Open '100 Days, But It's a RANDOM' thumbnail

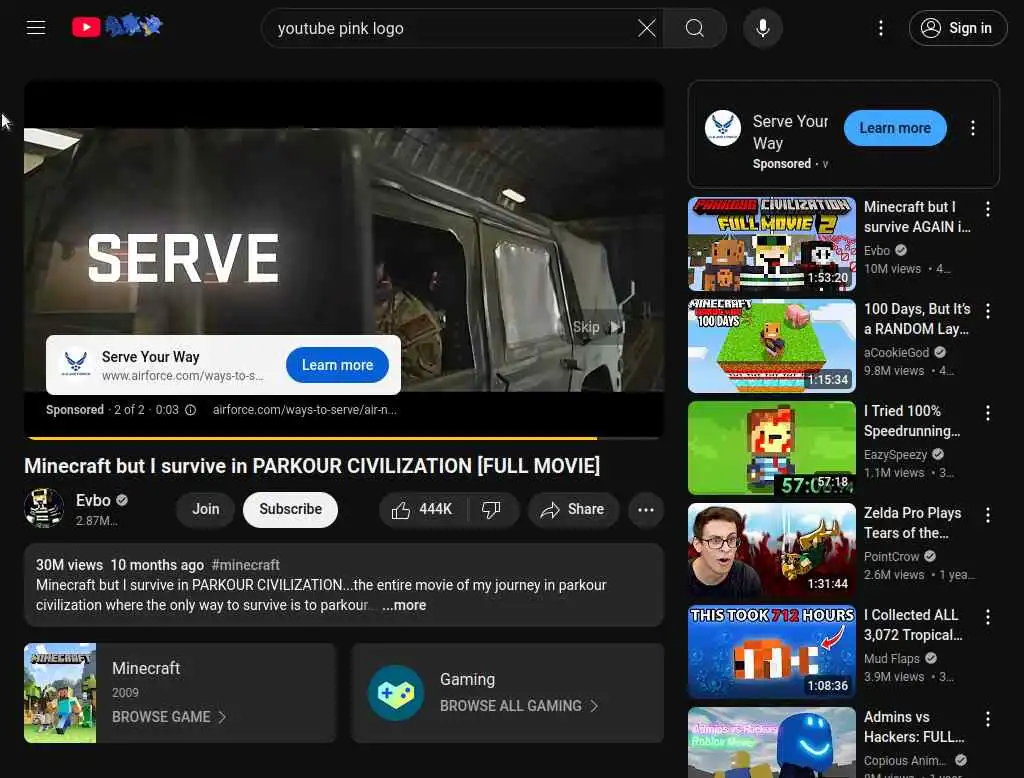(x=772, y=346)
